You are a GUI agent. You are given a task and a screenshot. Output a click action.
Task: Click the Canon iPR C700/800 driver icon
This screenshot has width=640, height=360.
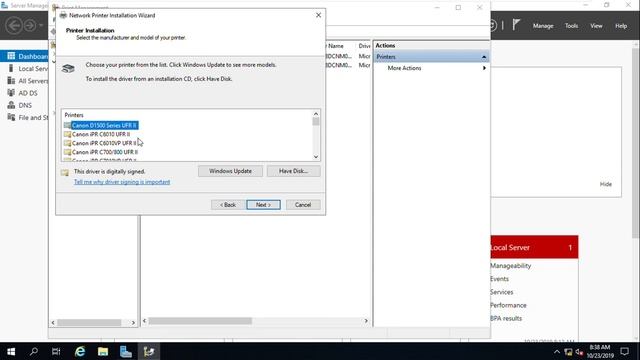tap(67, 152)
